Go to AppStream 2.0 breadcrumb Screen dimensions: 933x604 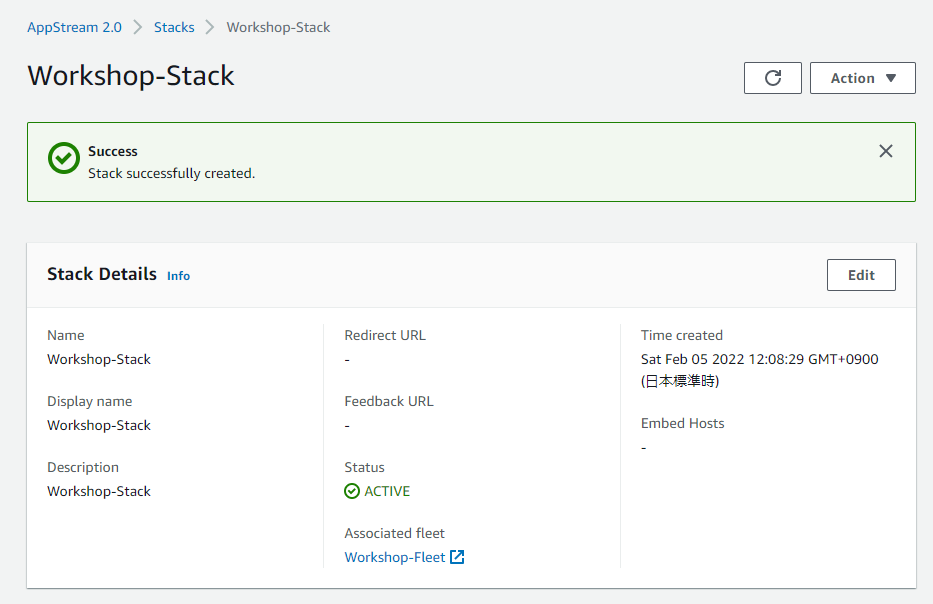click(75, 27)
